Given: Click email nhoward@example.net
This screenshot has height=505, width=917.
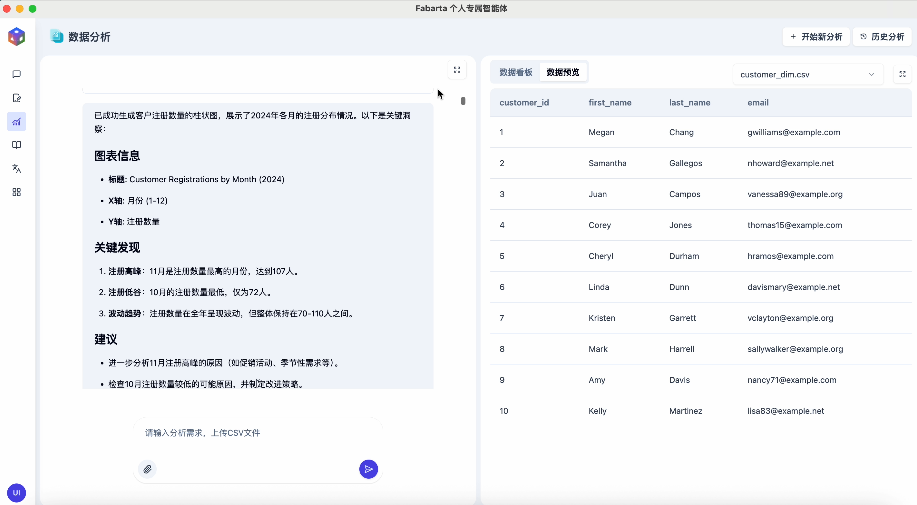Looking at the screenshot, I should (x=791, y=163).
